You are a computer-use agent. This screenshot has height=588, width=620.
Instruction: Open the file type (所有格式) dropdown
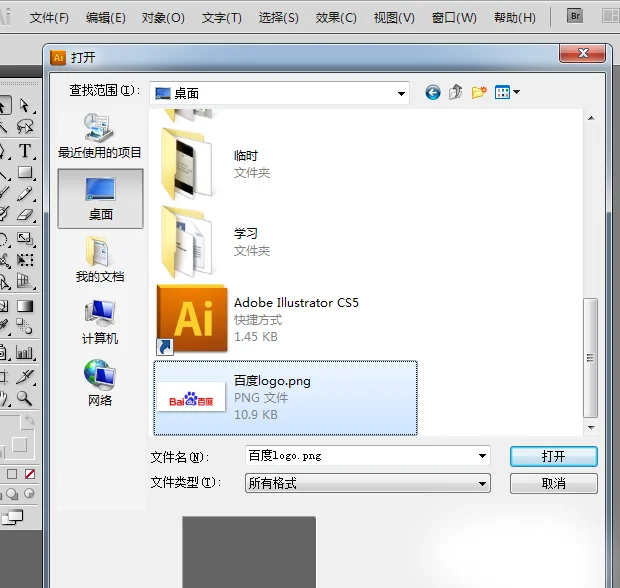[368, 483]
